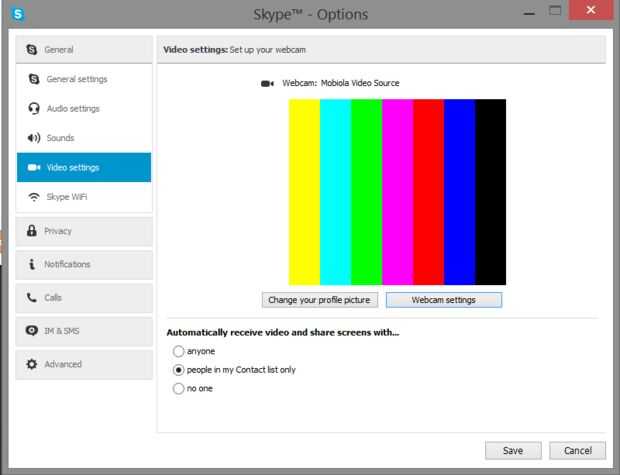Click the webcam icon next to Webcam label
620x475 pixels.
[267, 83]
